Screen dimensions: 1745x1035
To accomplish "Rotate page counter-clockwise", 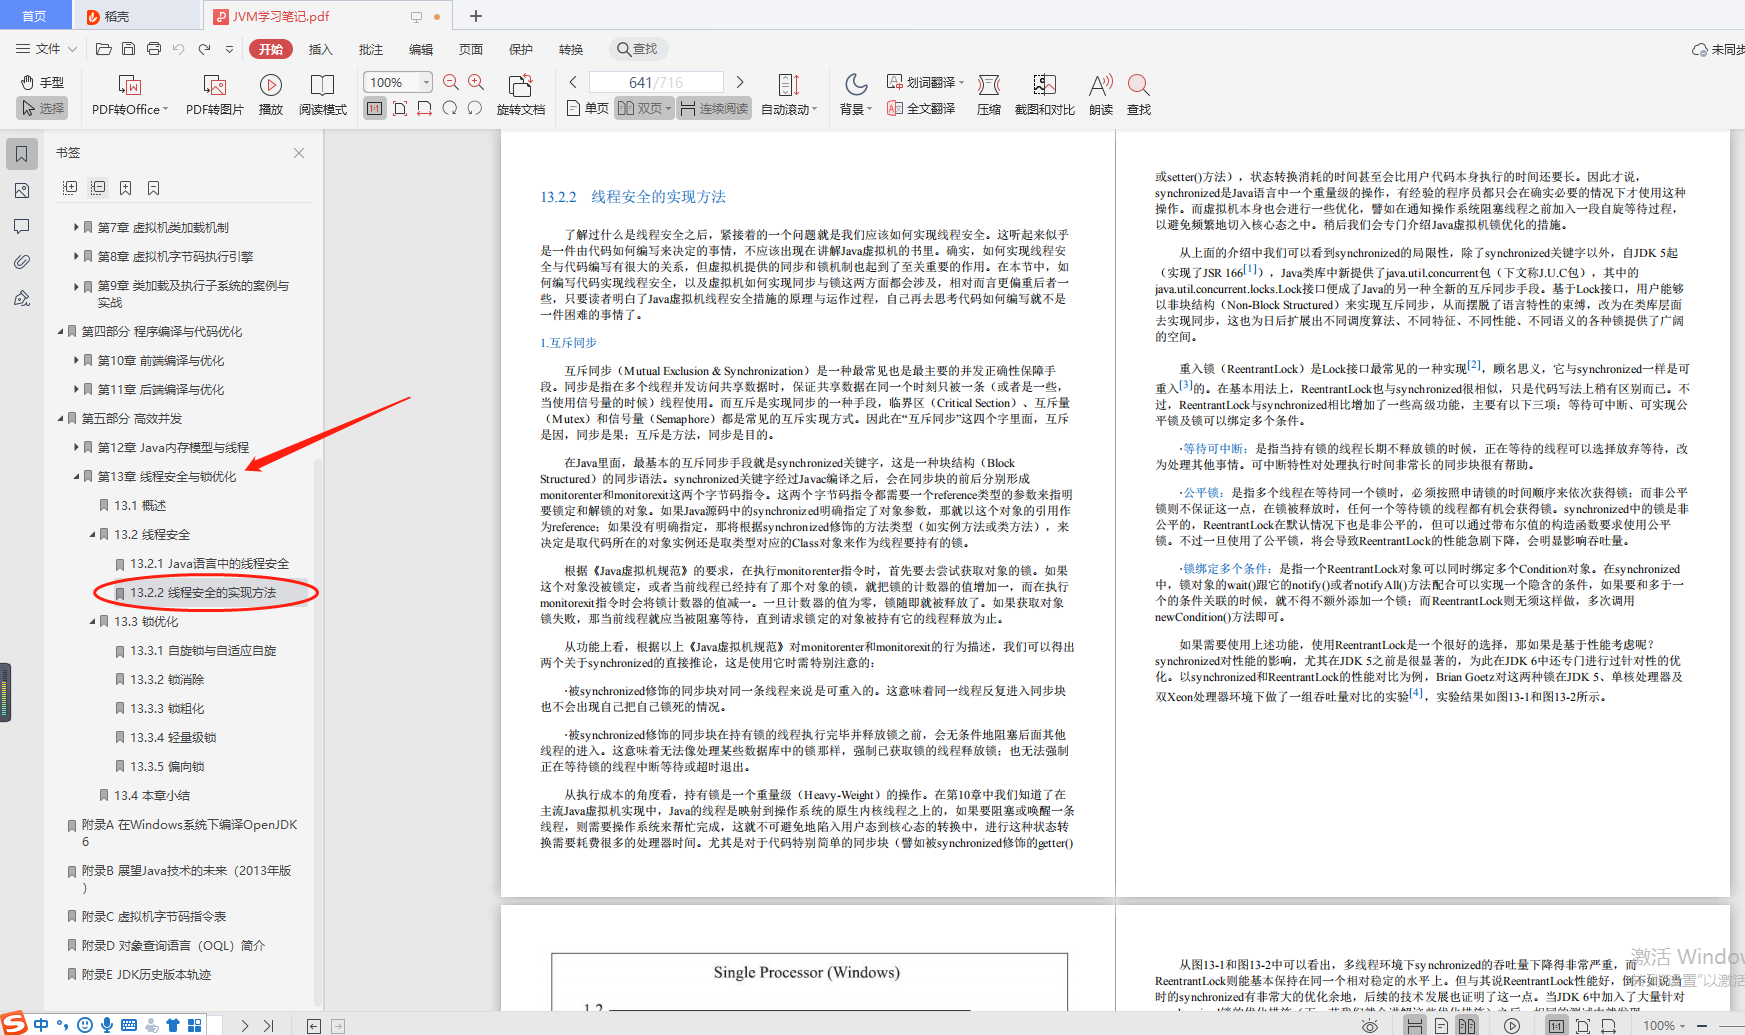I will (475, 108).
